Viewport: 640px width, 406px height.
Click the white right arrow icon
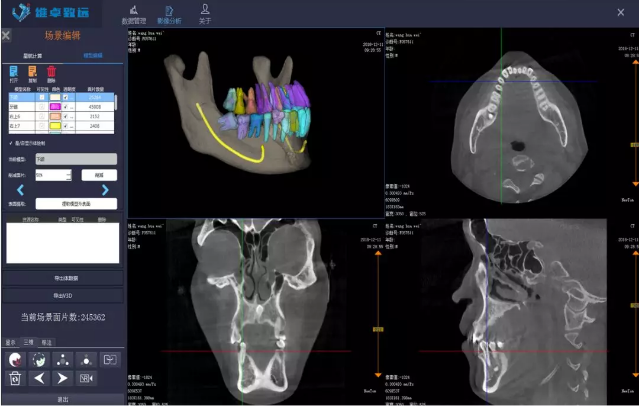[62, 378]
